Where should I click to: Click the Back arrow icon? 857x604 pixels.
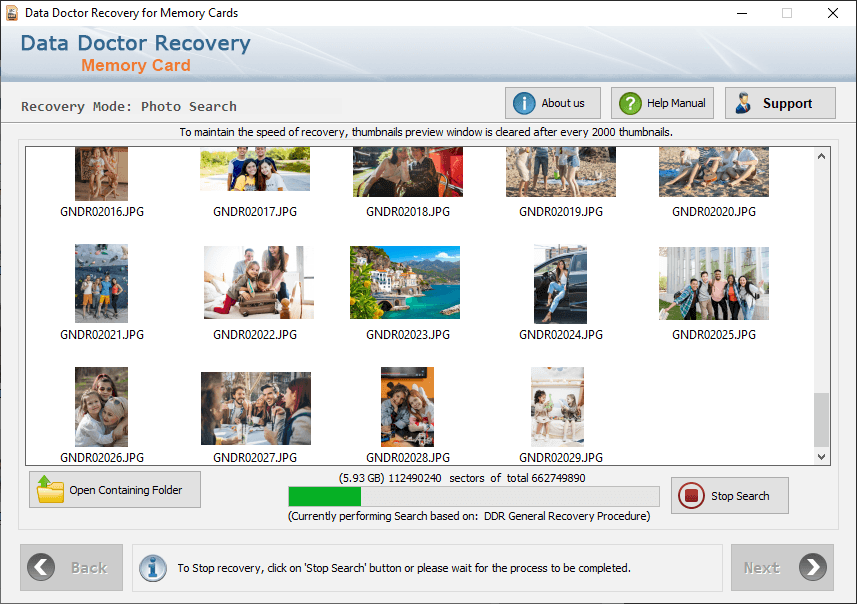click(41, 567)
